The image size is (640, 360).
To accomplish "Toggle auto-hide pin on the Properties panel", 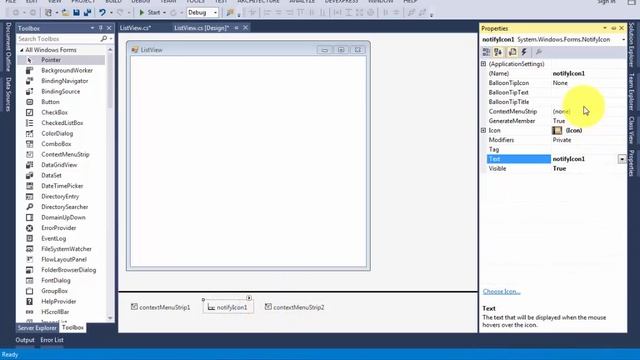I will (x=613, y=28).
